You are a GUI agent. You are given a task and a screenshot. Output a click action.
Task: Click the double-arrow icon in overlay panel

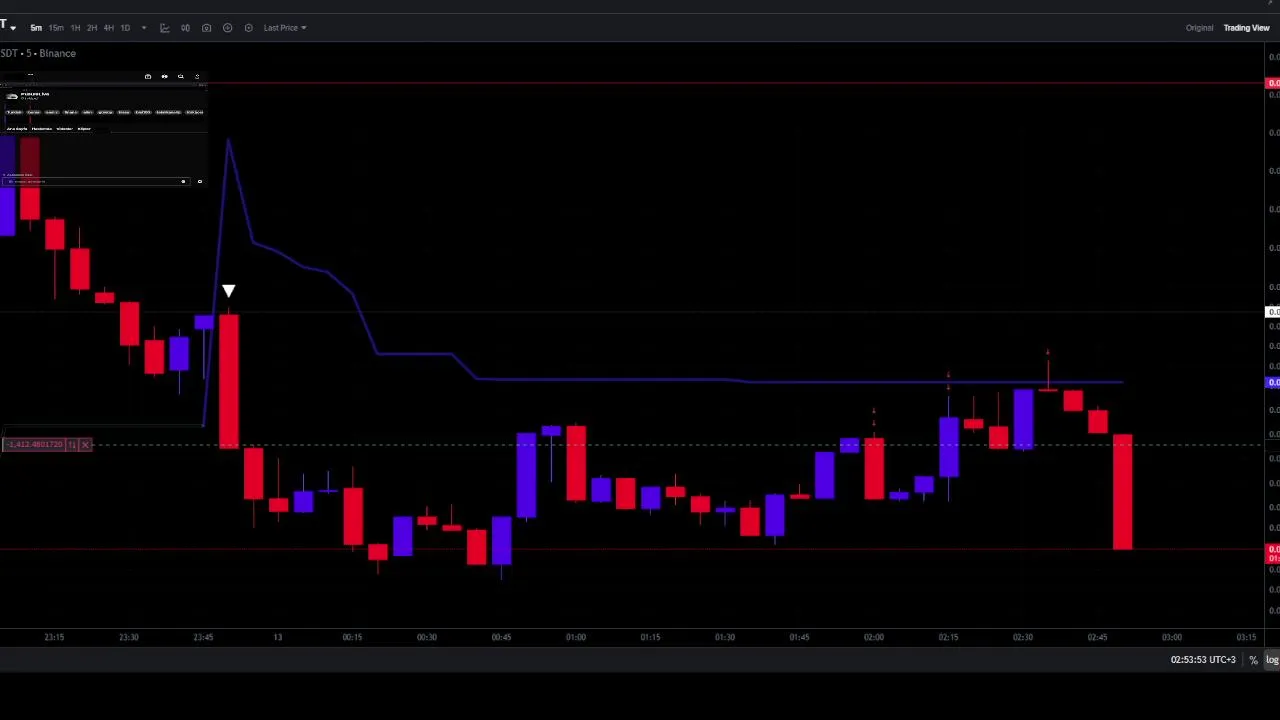(164, 76)
